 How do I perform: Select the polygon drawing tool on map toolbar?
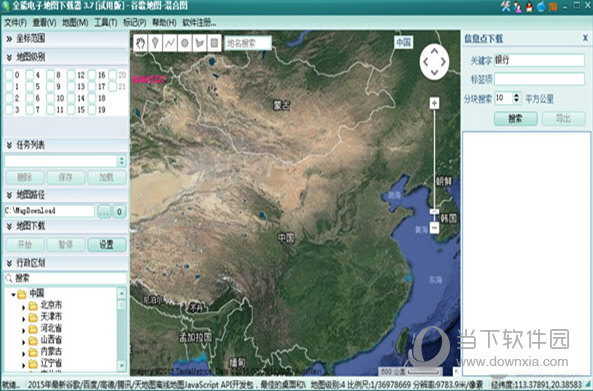tap(199, 43)
